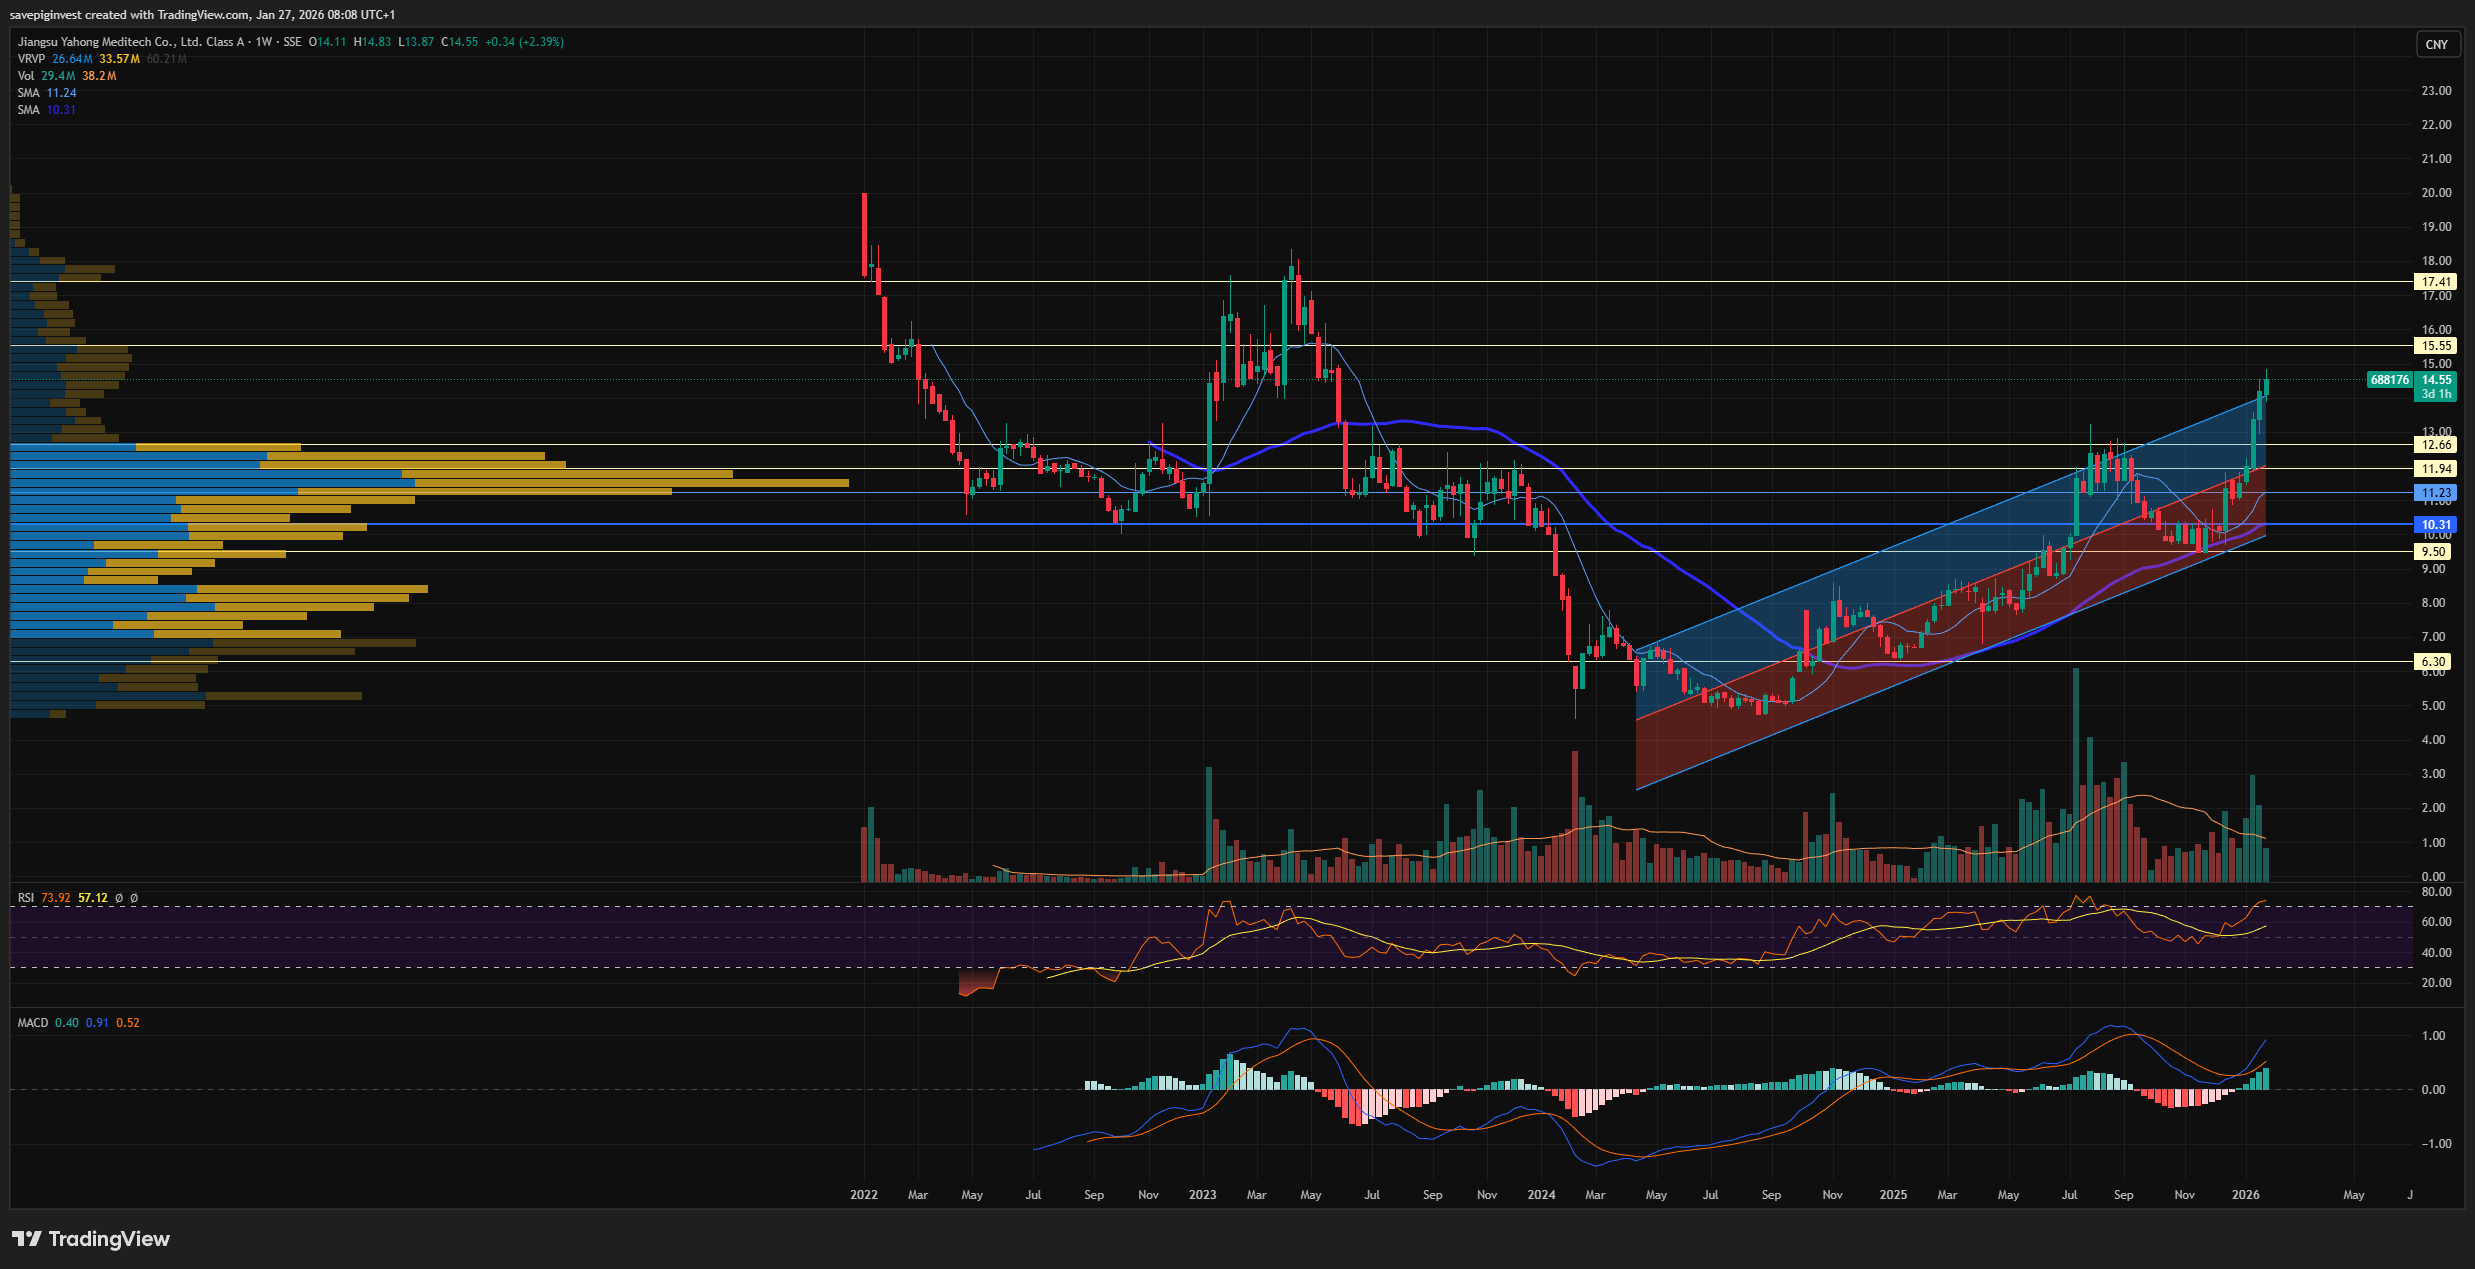Click the 17.41 horizontal line price label

2435,282
